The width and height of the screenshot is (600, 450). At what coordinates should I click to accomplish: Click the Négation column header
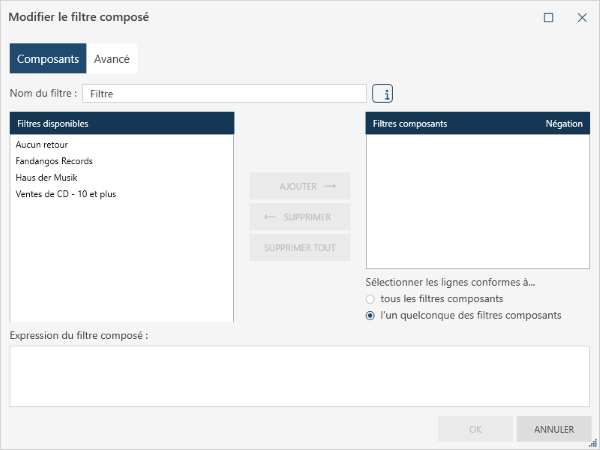coord(564,124)
